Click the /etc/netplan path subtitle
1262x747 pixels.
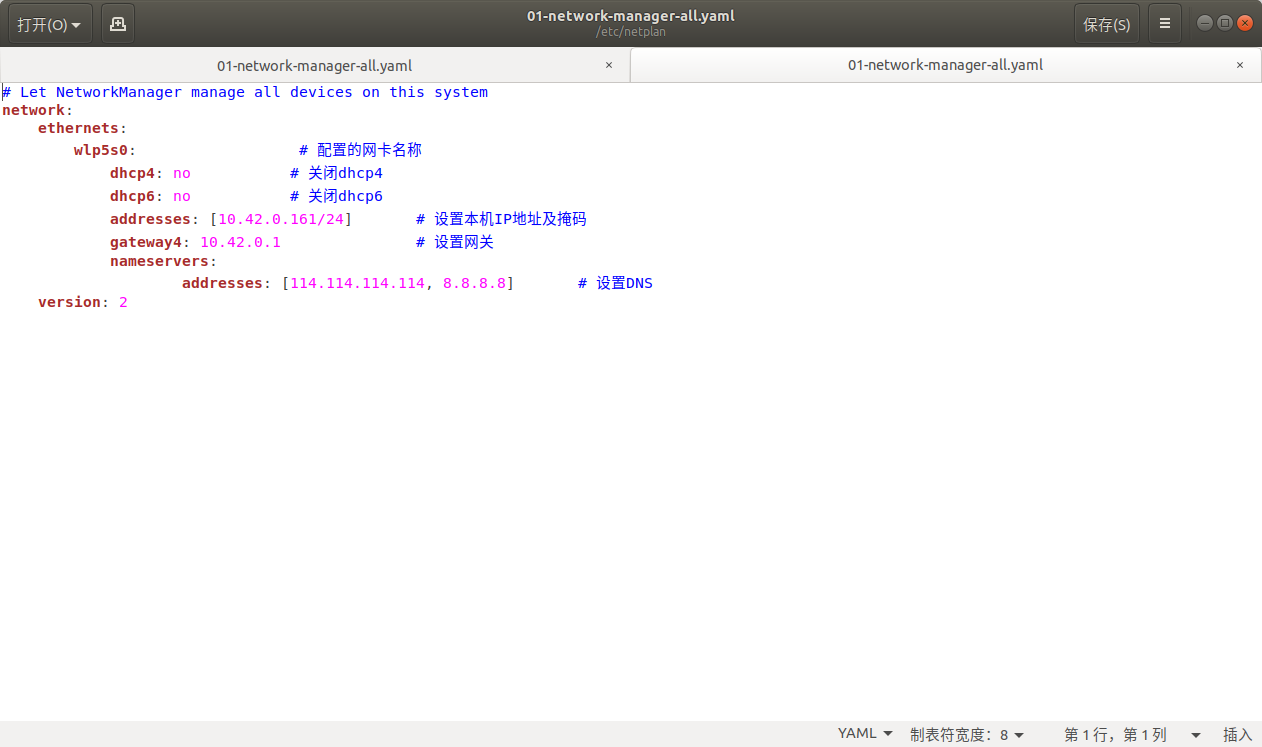[x=631, y=32]
